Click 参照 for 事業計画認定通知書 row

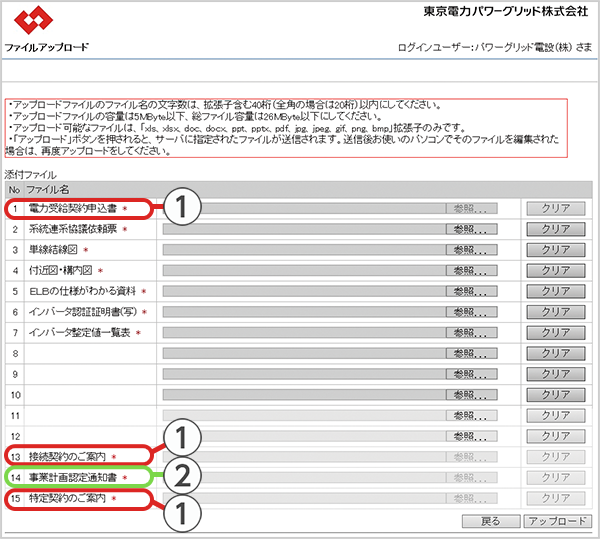471,477
